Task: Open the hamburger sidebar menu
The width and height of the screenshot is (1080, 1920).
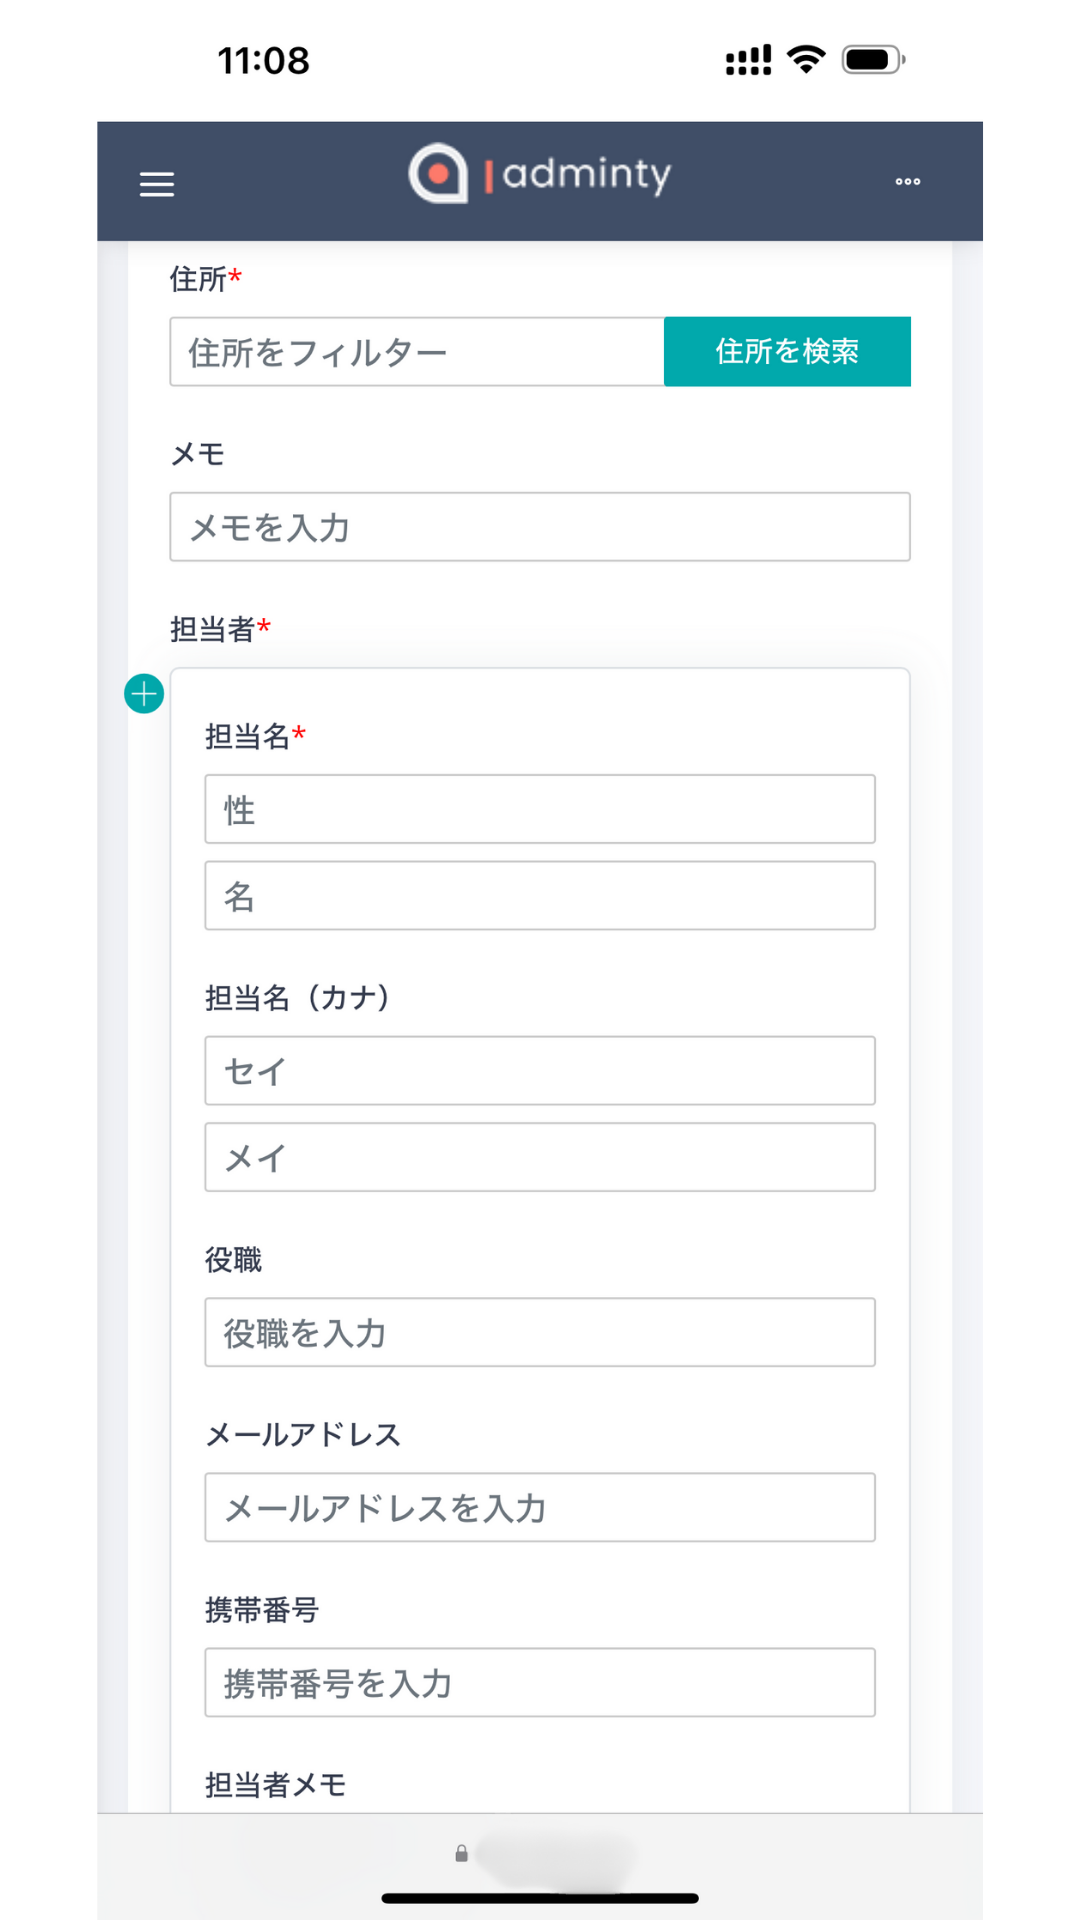Action: tap(157, 184)
